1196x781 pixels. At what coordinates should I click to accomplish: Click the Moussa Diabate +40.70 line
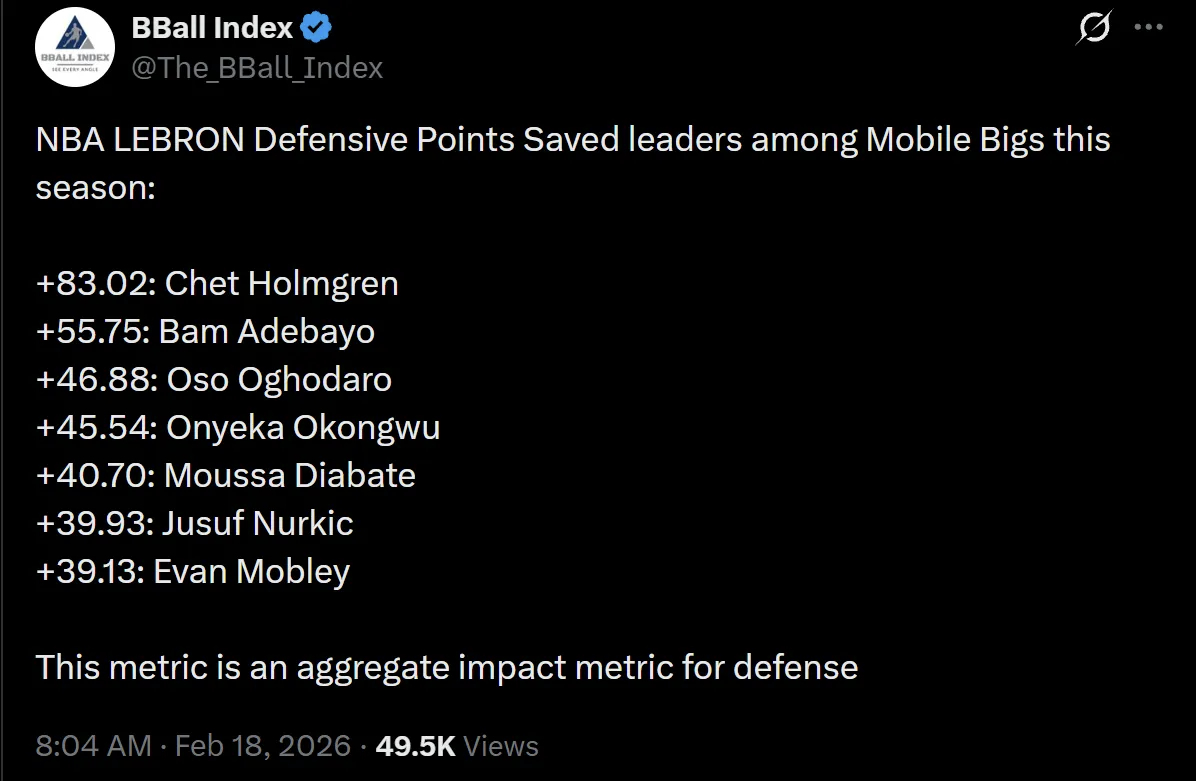[x=226, y=475]
